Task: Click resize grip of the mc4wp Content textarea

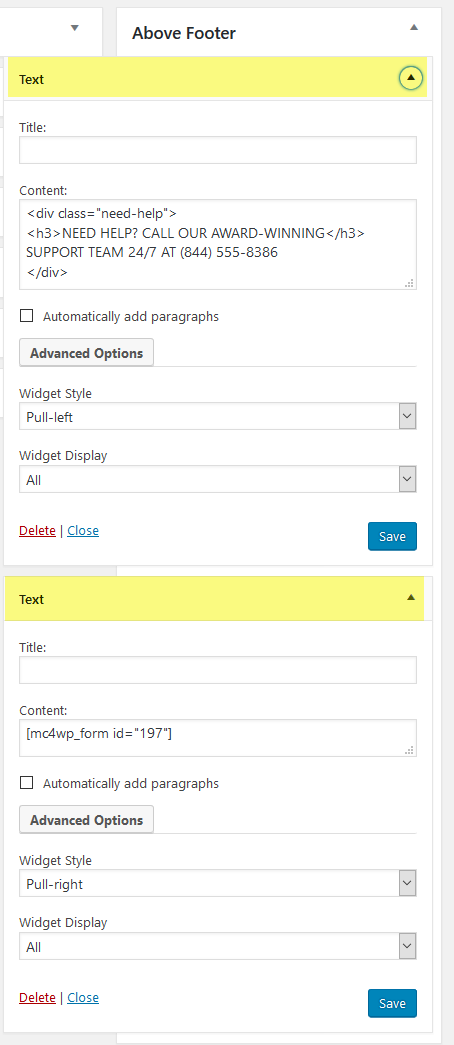Action: click(409, 750)
